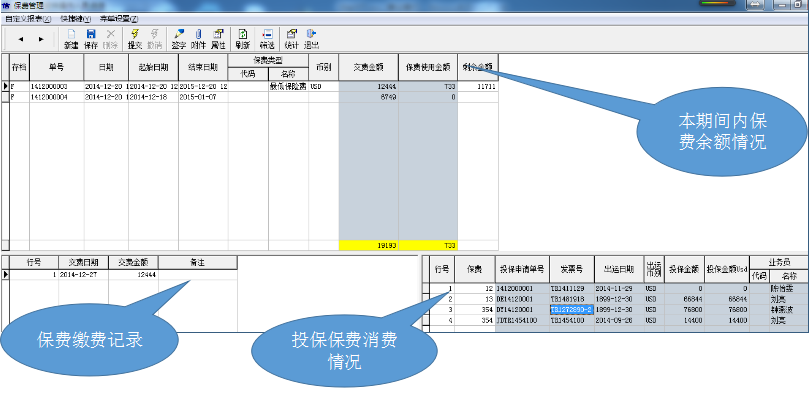Open the 自定义报表 menu
This screenshot has height=395, width=809.
point(28,19)
